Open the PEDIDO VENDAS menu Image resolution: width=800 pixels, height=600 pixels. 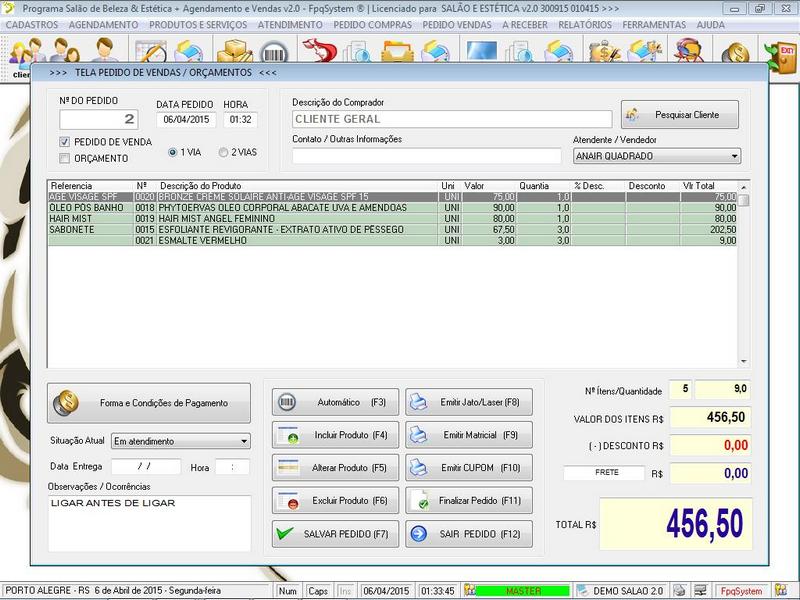457,24
